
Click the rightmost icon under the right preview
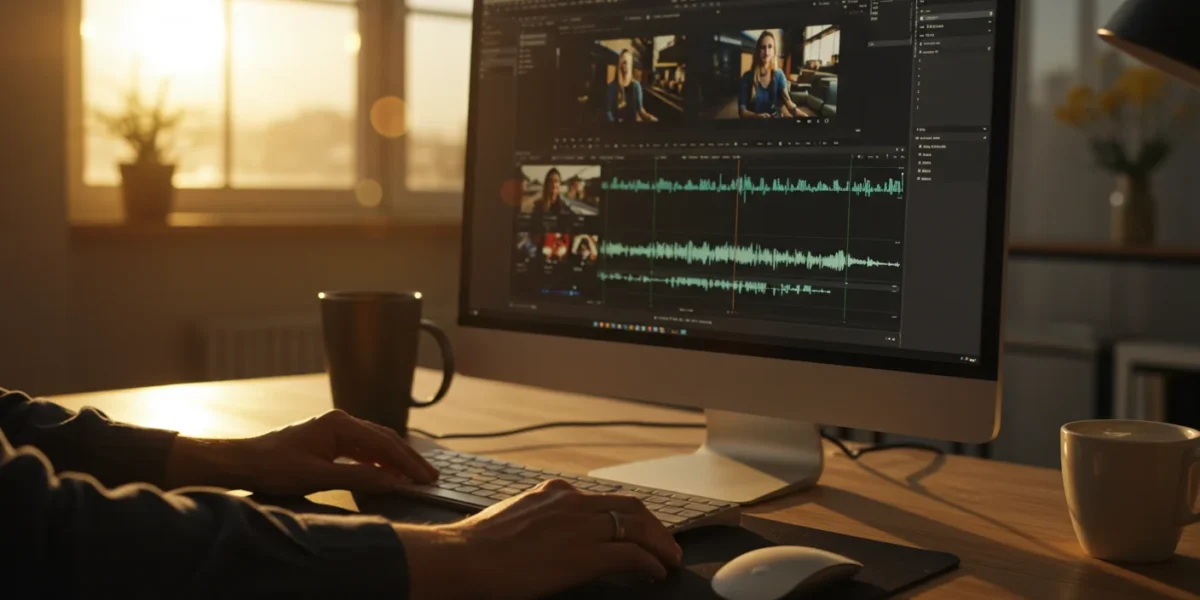click(x=826, y=120)
